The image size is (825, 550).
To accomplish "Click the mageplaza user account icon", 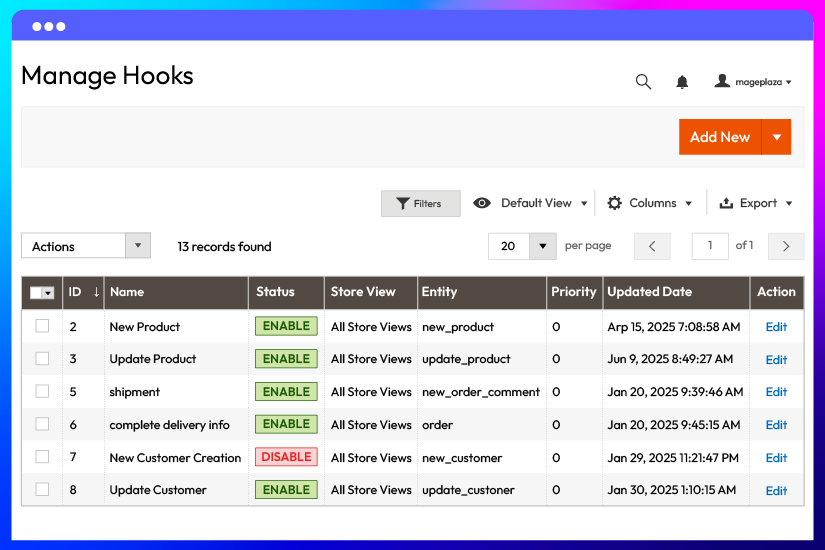I will 722,81.
